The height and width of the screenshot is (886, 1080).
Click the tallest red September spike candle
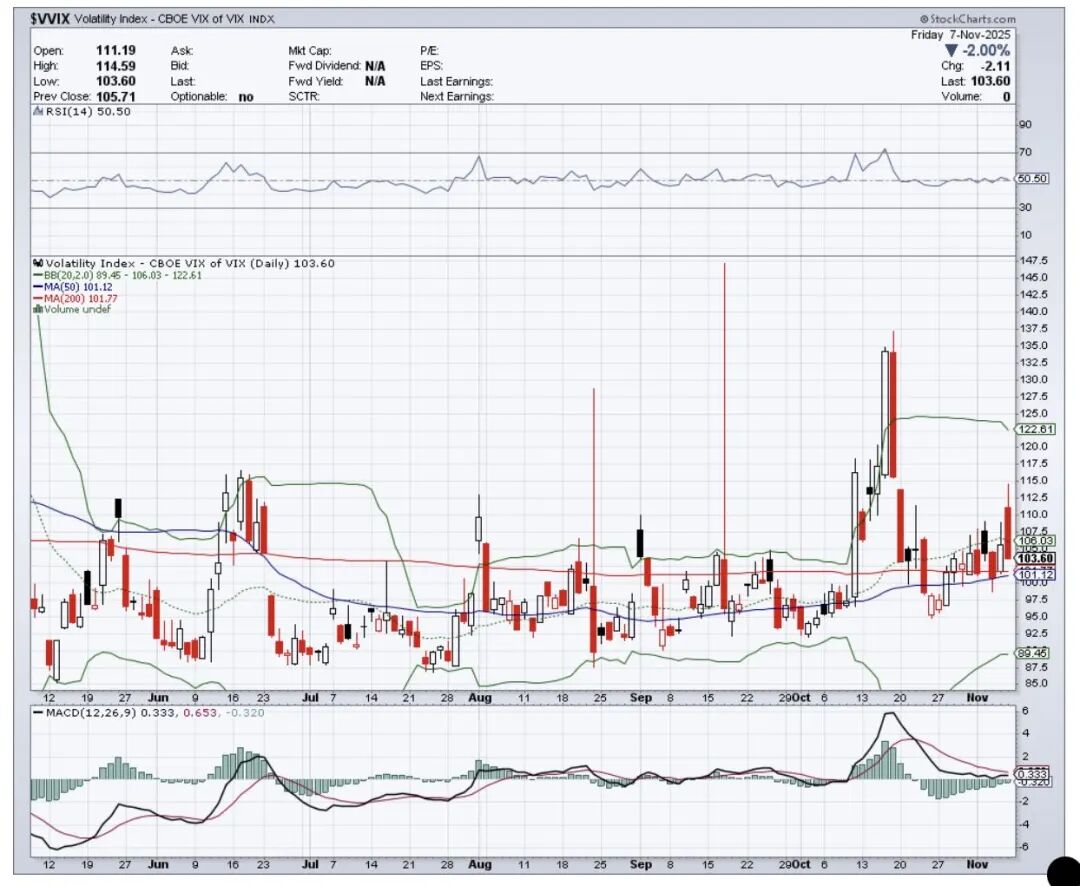point(724,435)
